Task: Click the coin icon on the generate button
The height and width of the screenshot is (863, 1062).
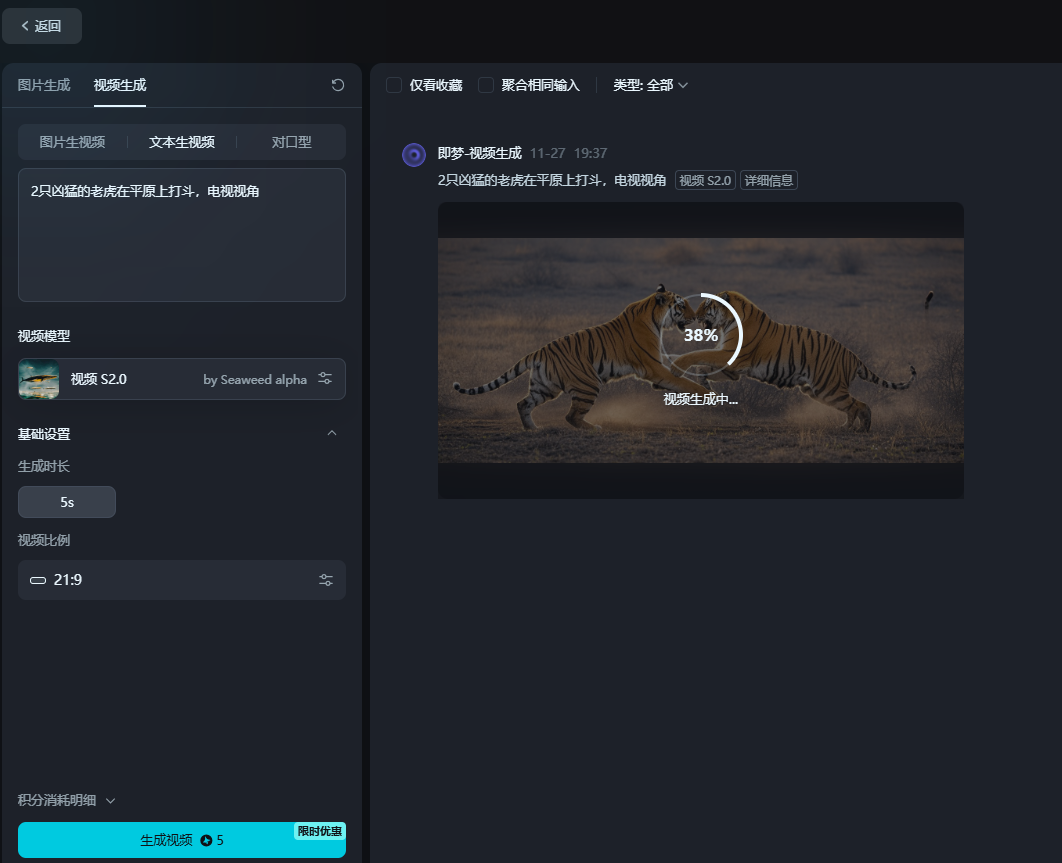Action: (x=207, y=840)
